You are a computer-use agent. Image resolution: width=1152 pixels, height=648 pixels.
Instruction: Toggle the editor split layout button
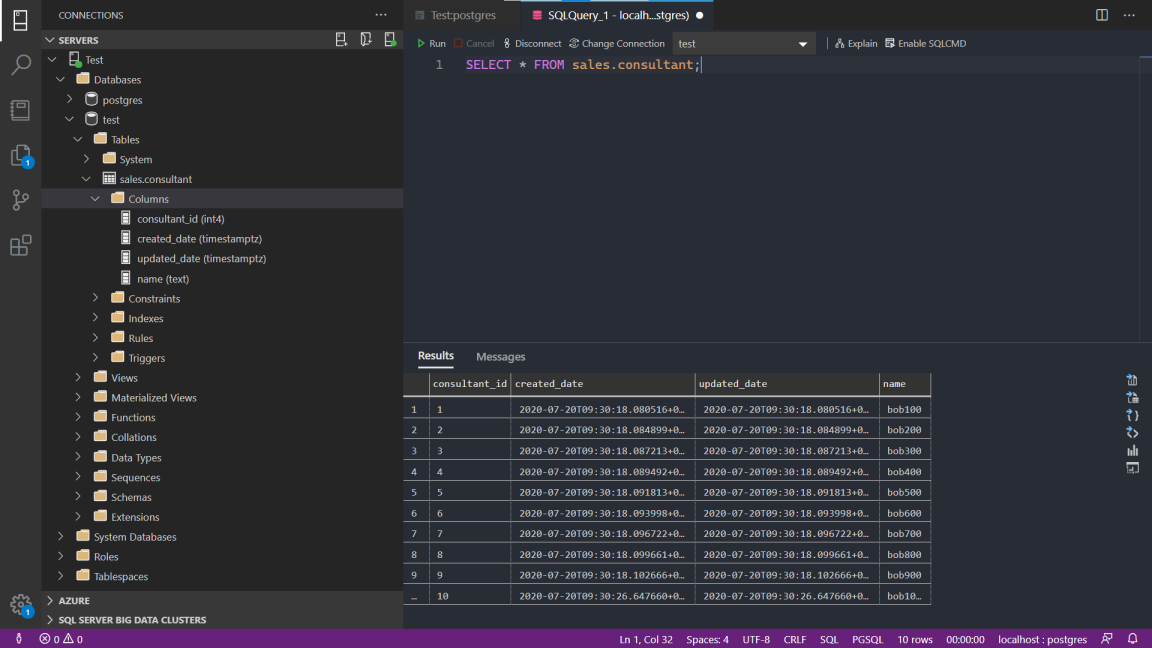tap(1101, 14)
